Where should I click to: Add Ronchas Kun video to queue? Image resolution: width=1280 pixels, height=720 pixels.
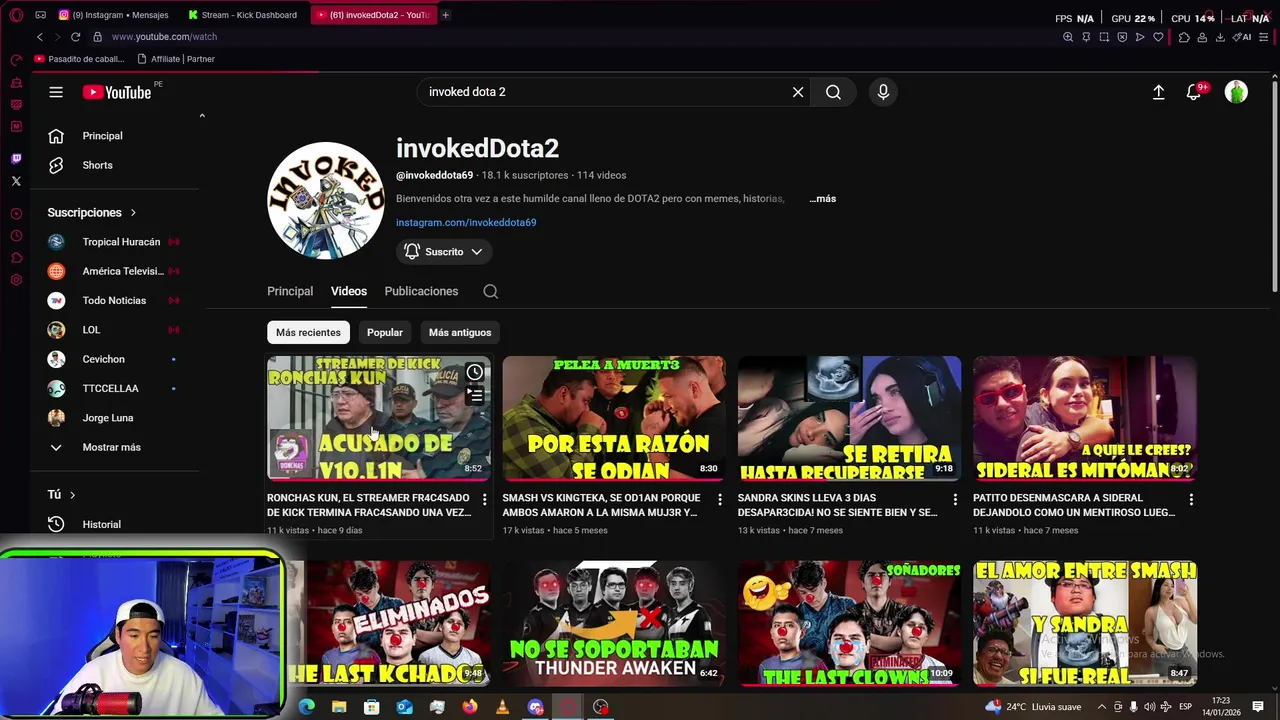tap(474, 396)
